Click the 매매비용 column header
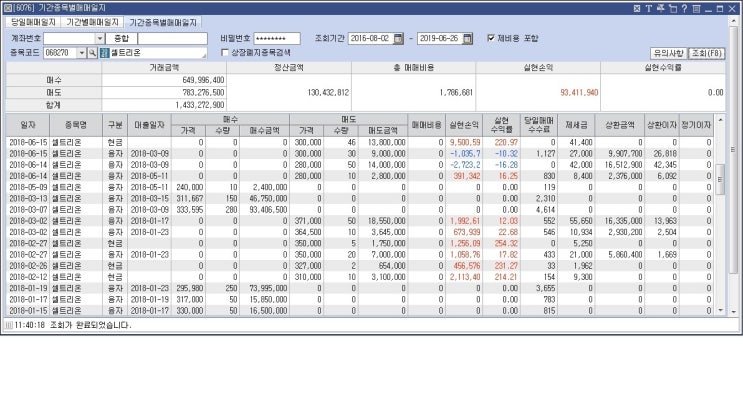Screen dimensions: 743x404 click(x=426, y=125)
